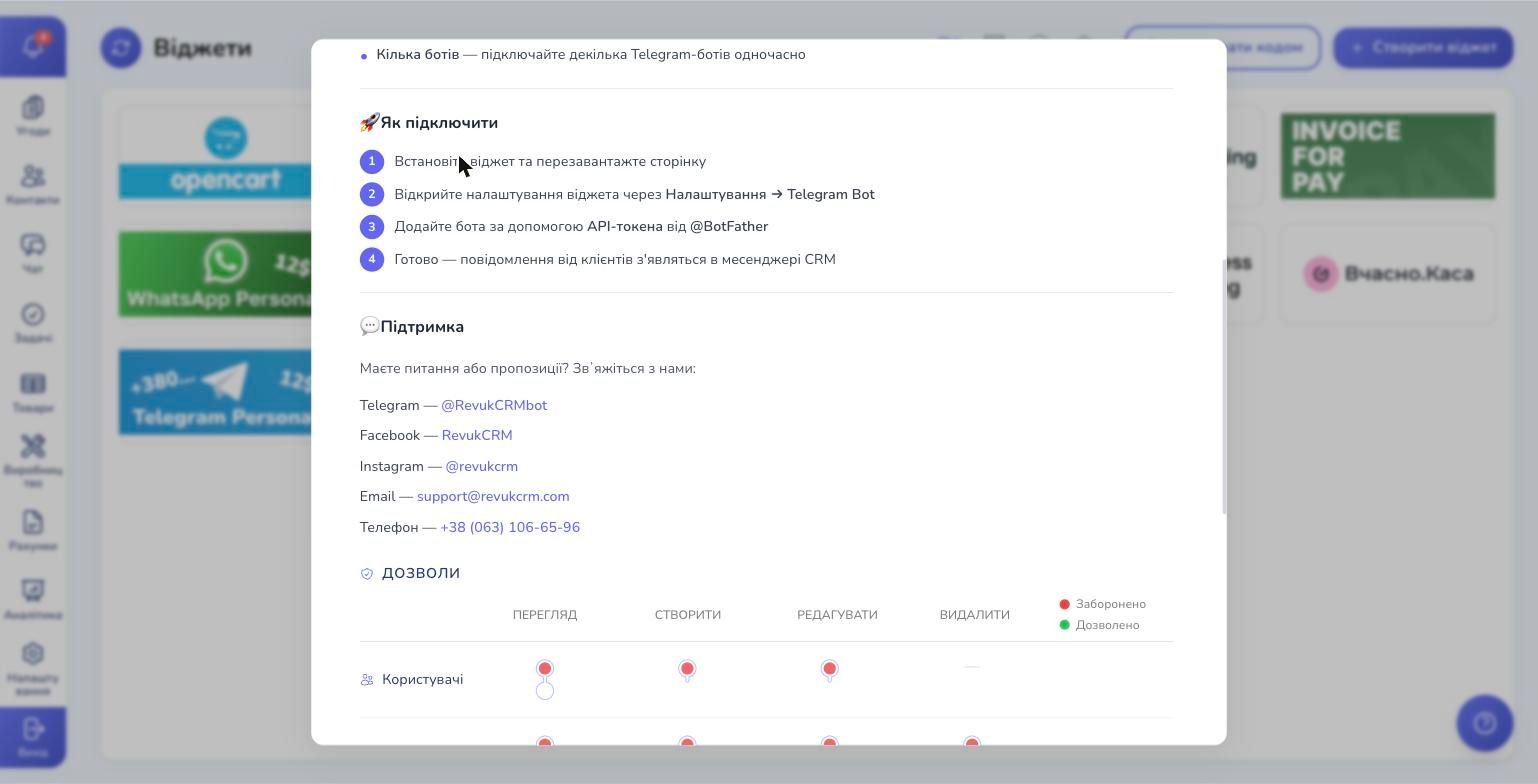Open Задачі in the left sidebar

coord(33,323)
